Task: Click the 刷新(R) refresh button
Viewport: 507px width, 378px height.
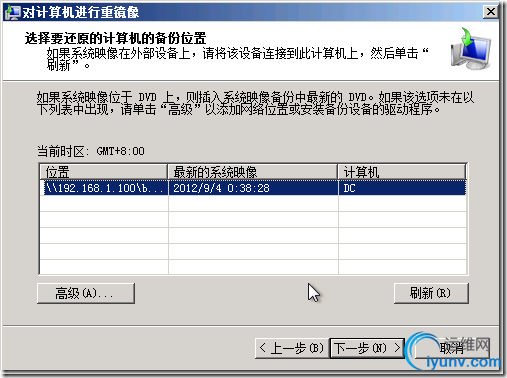Action: pos(431,293)
